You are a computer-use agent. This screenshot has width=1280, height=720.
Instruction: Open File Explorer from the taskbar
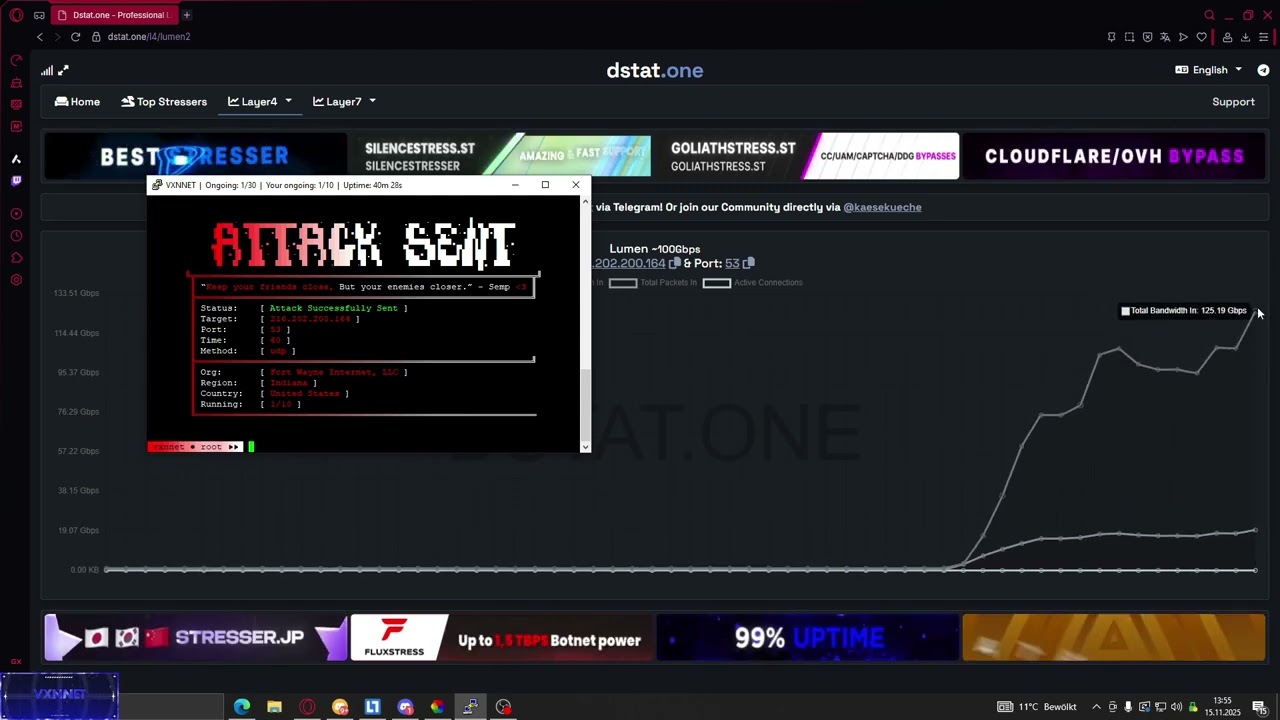click(274, 707)
